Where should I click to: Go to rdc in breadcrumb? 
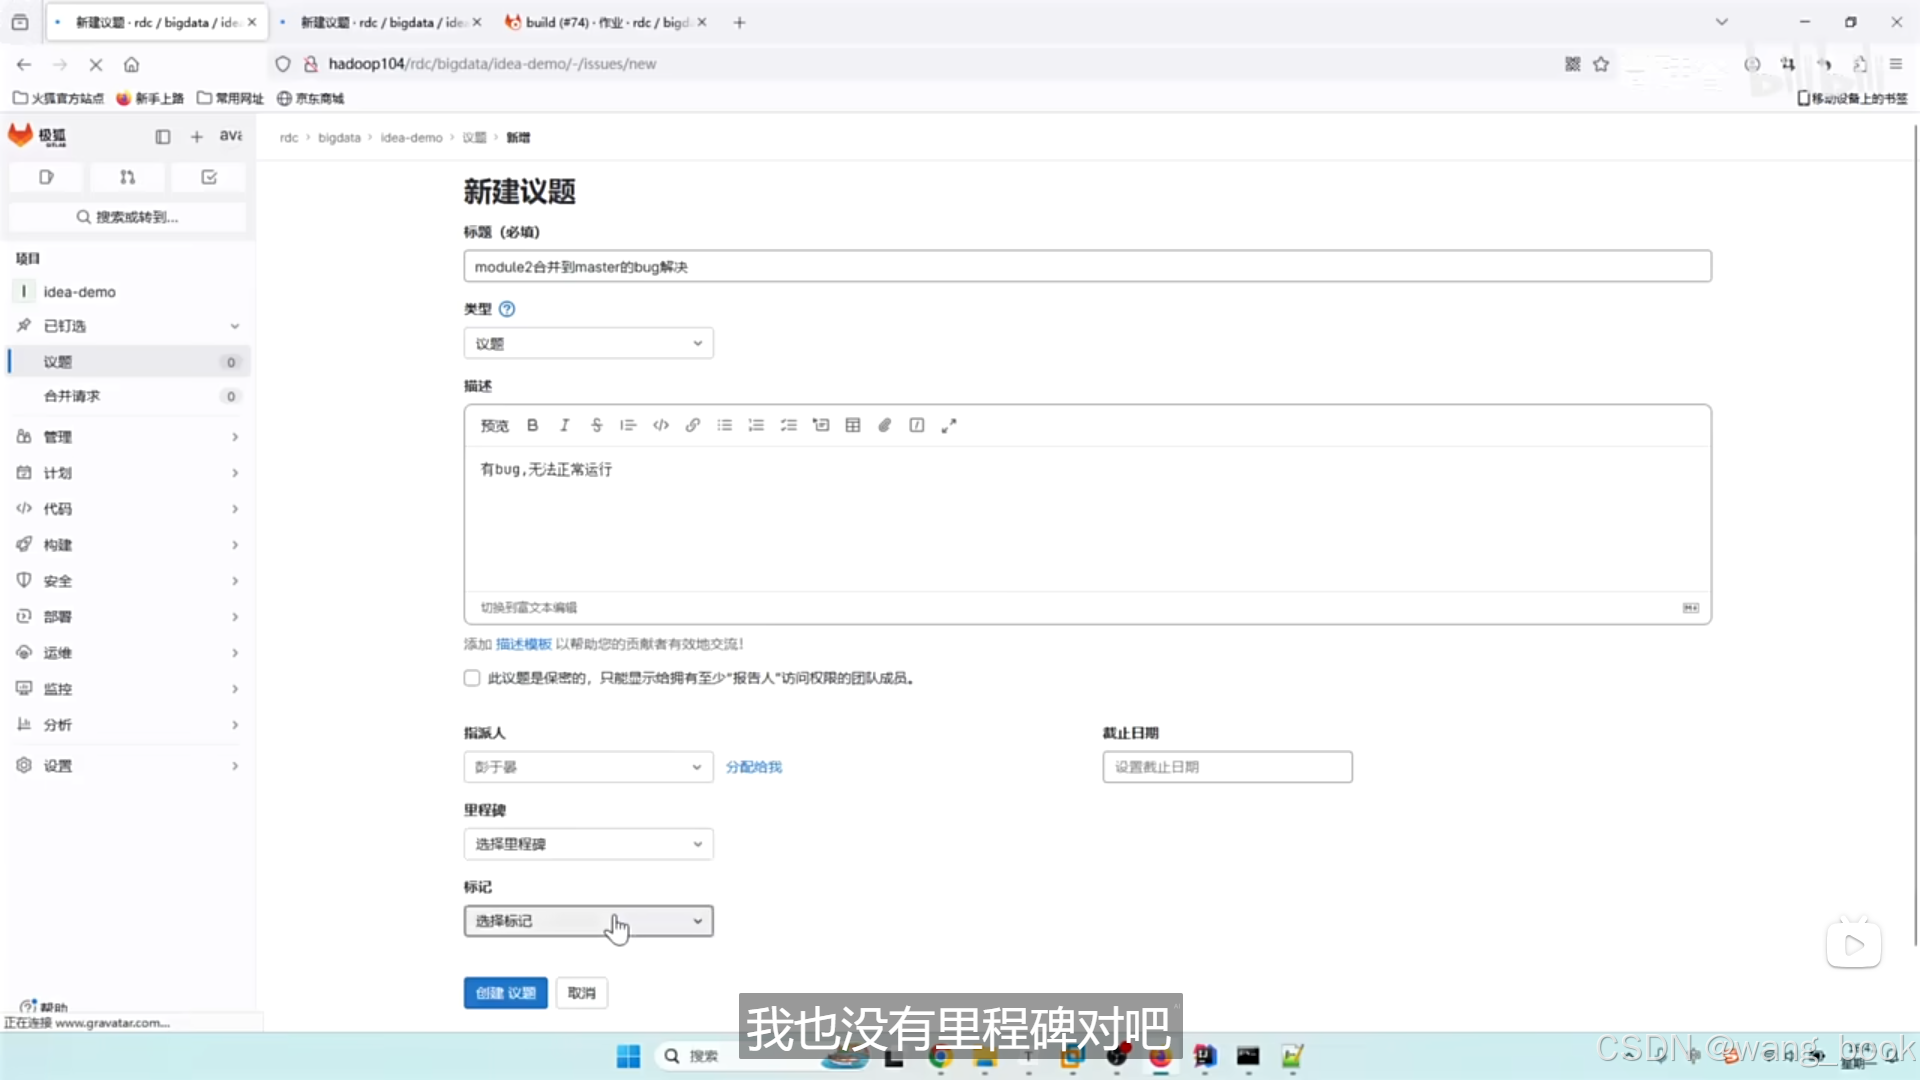[x=288, y=138]
